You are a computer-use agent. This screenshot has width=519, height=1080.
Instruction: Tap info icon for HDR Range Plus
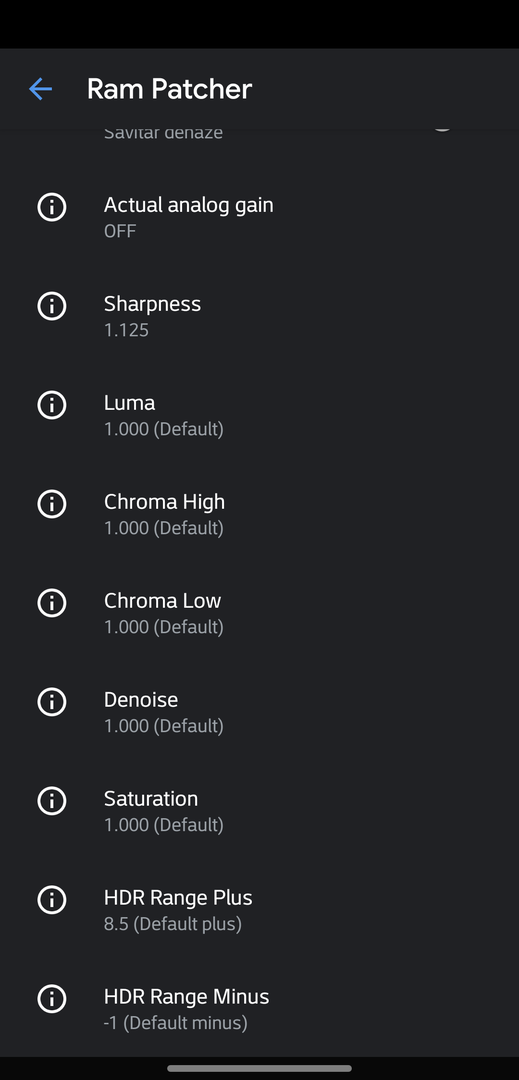click(52, 900)
